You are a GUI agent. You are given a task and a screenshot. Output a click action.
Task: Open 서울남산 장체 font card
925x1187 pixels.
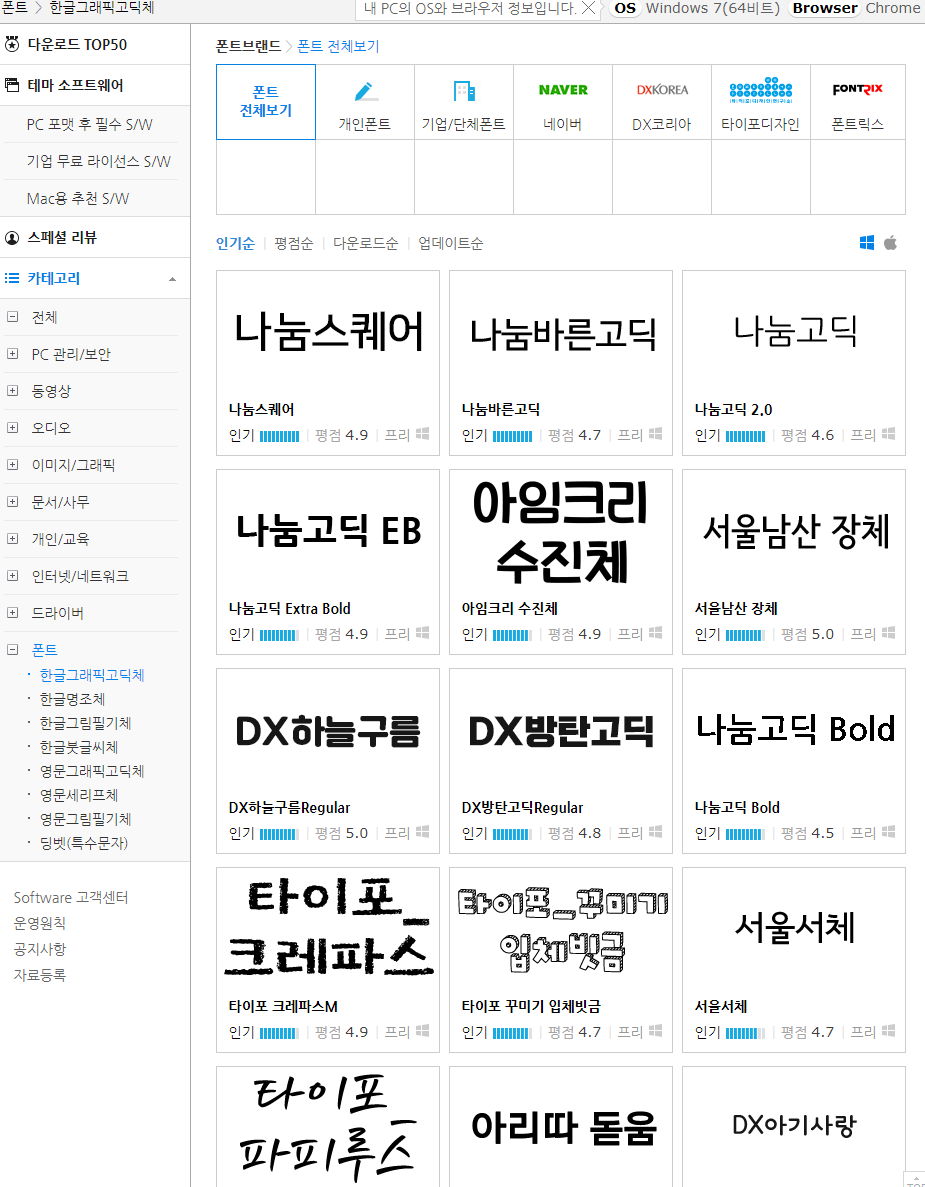click(794, 562)
